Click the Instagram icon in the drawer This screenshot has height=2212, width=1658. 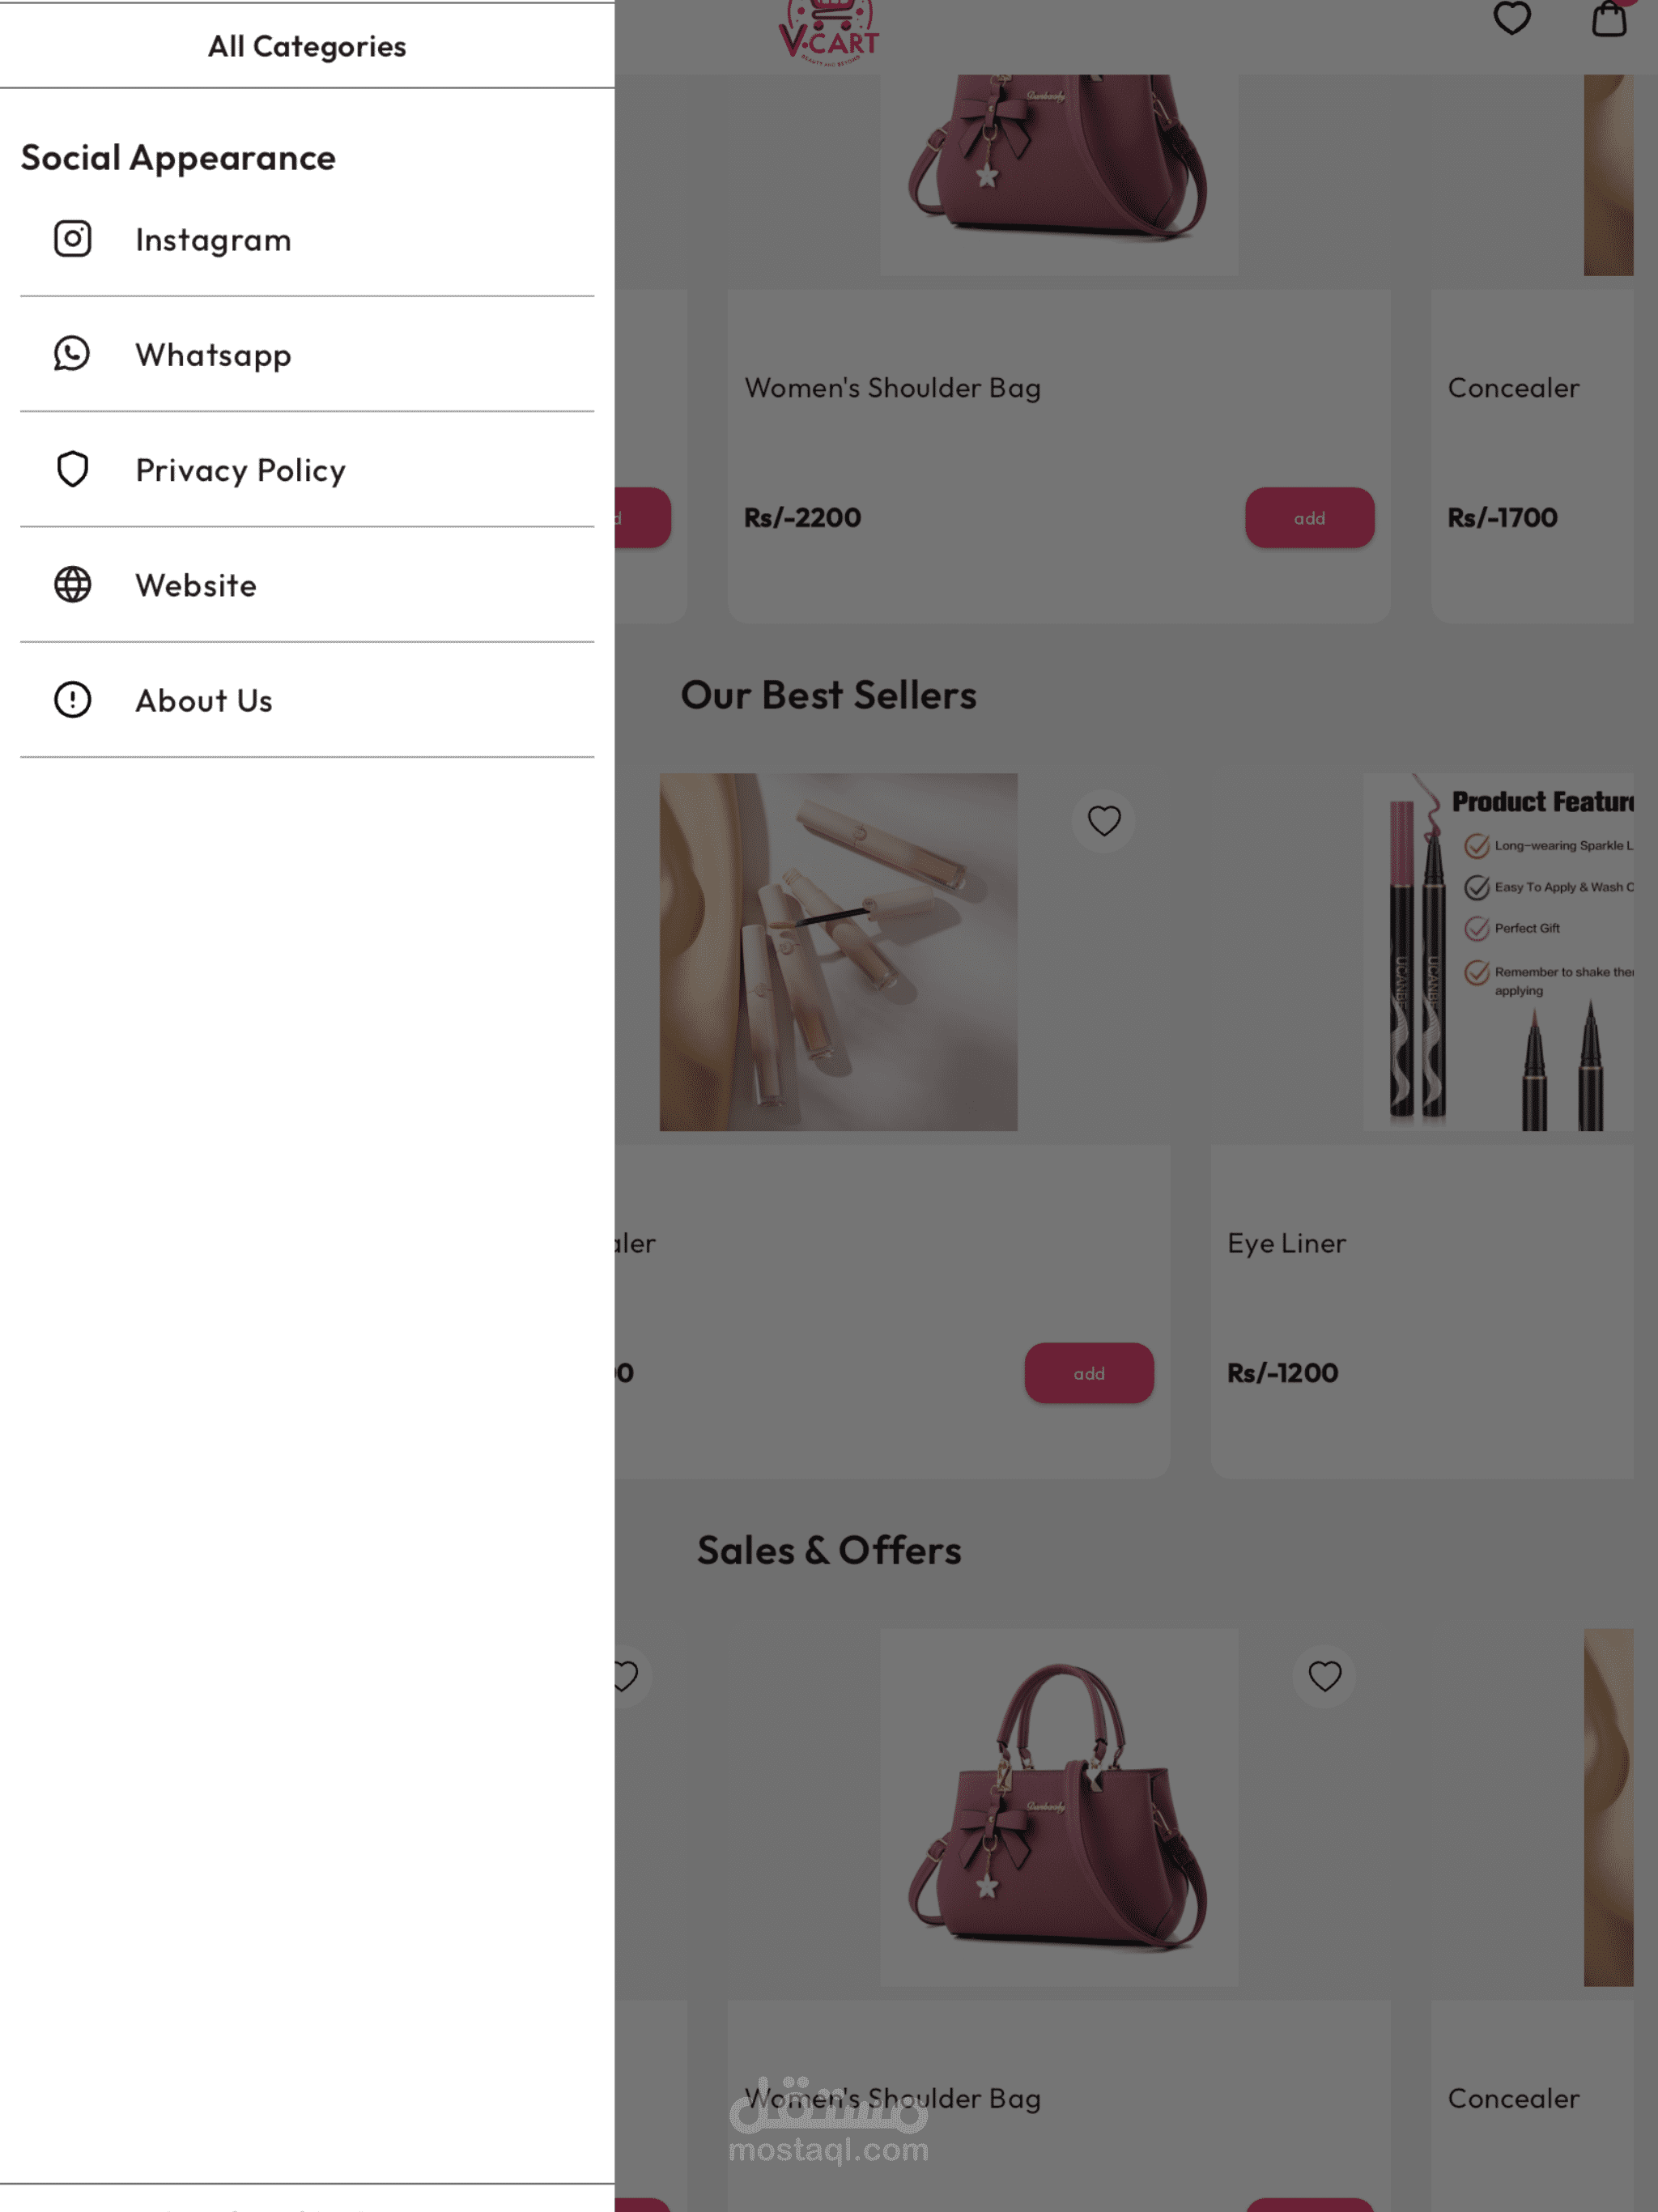click(72, 239)
